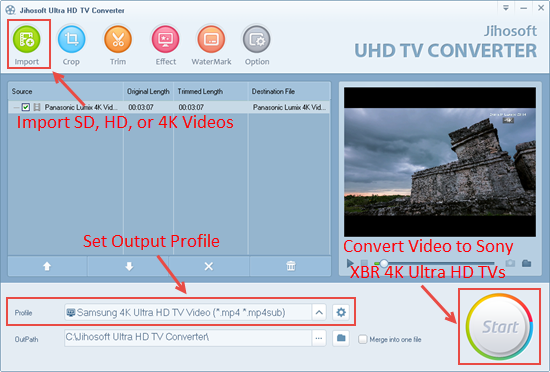Click the Destination File column header

point(289,92)
